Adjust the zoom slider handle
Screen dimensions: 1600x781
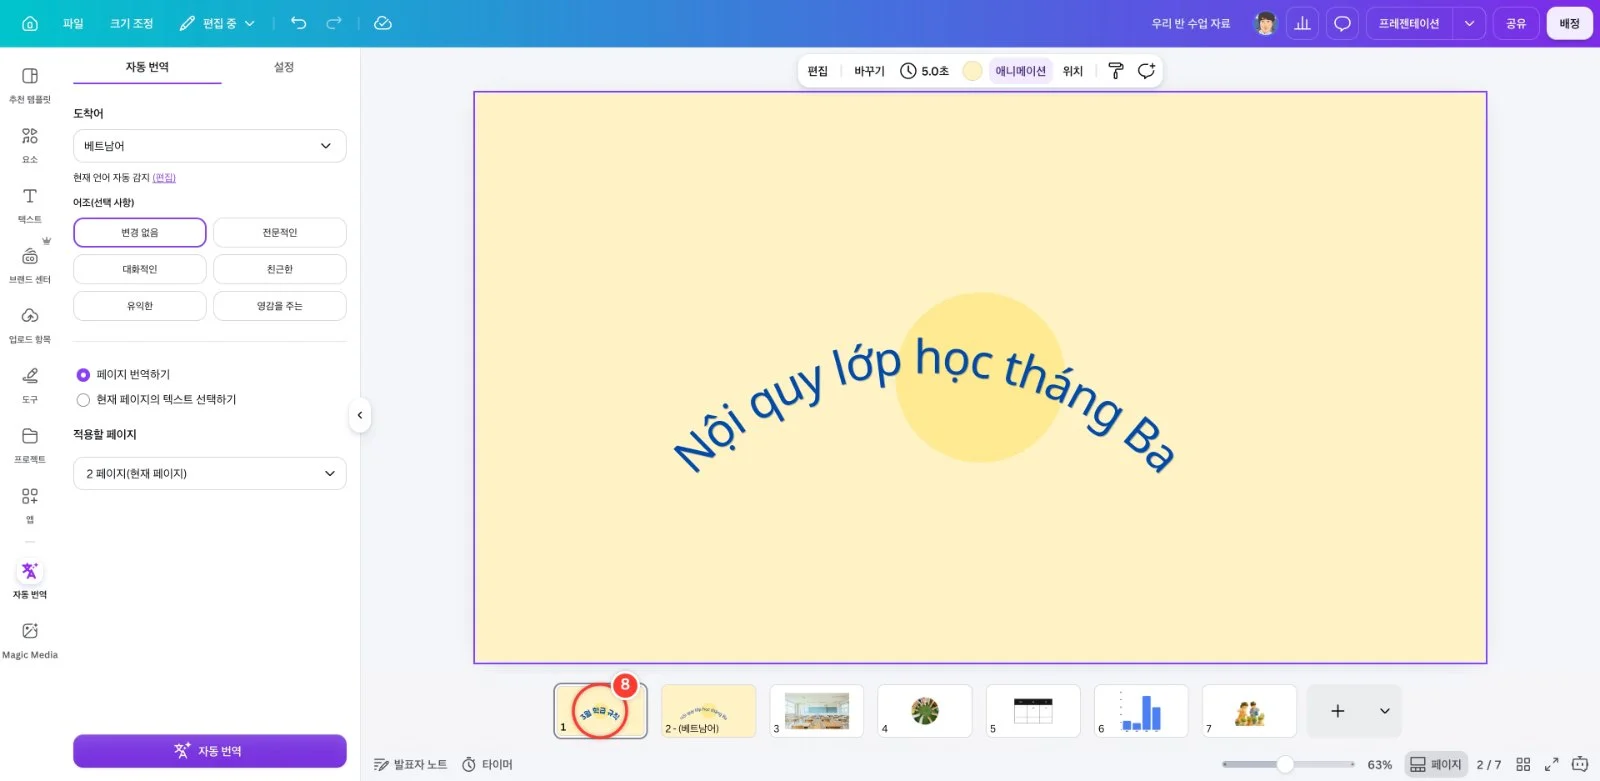coord(1285,764)
